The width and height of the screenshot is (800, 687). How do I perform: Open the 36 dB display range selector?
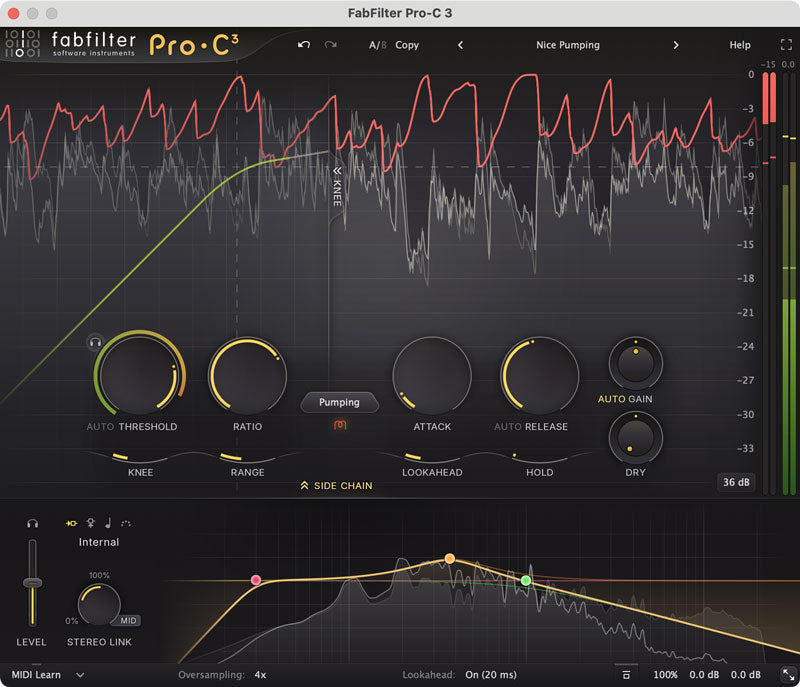(x=736, y=482)
